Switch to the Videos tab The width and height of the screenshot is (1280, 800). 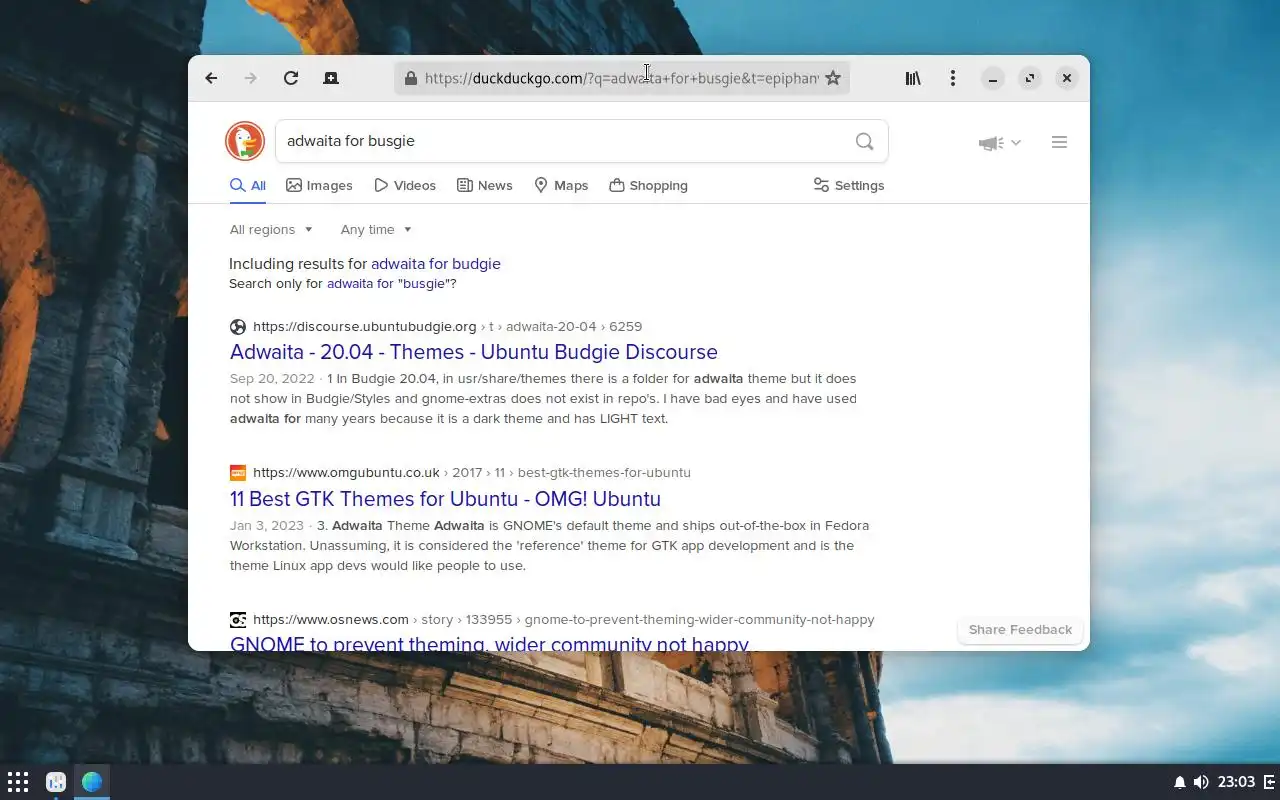click(x=405, y=185)
